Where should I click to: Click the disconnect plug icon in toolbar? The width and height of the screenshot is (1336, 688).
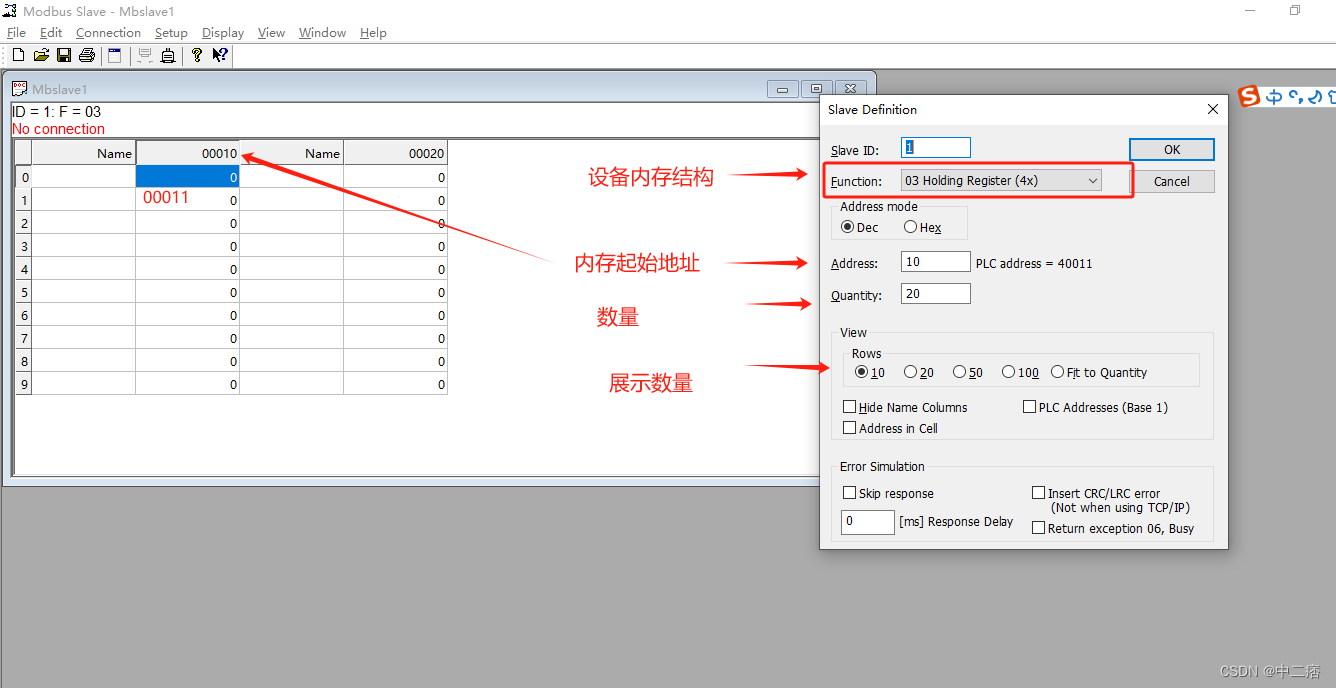pos(168,55)
